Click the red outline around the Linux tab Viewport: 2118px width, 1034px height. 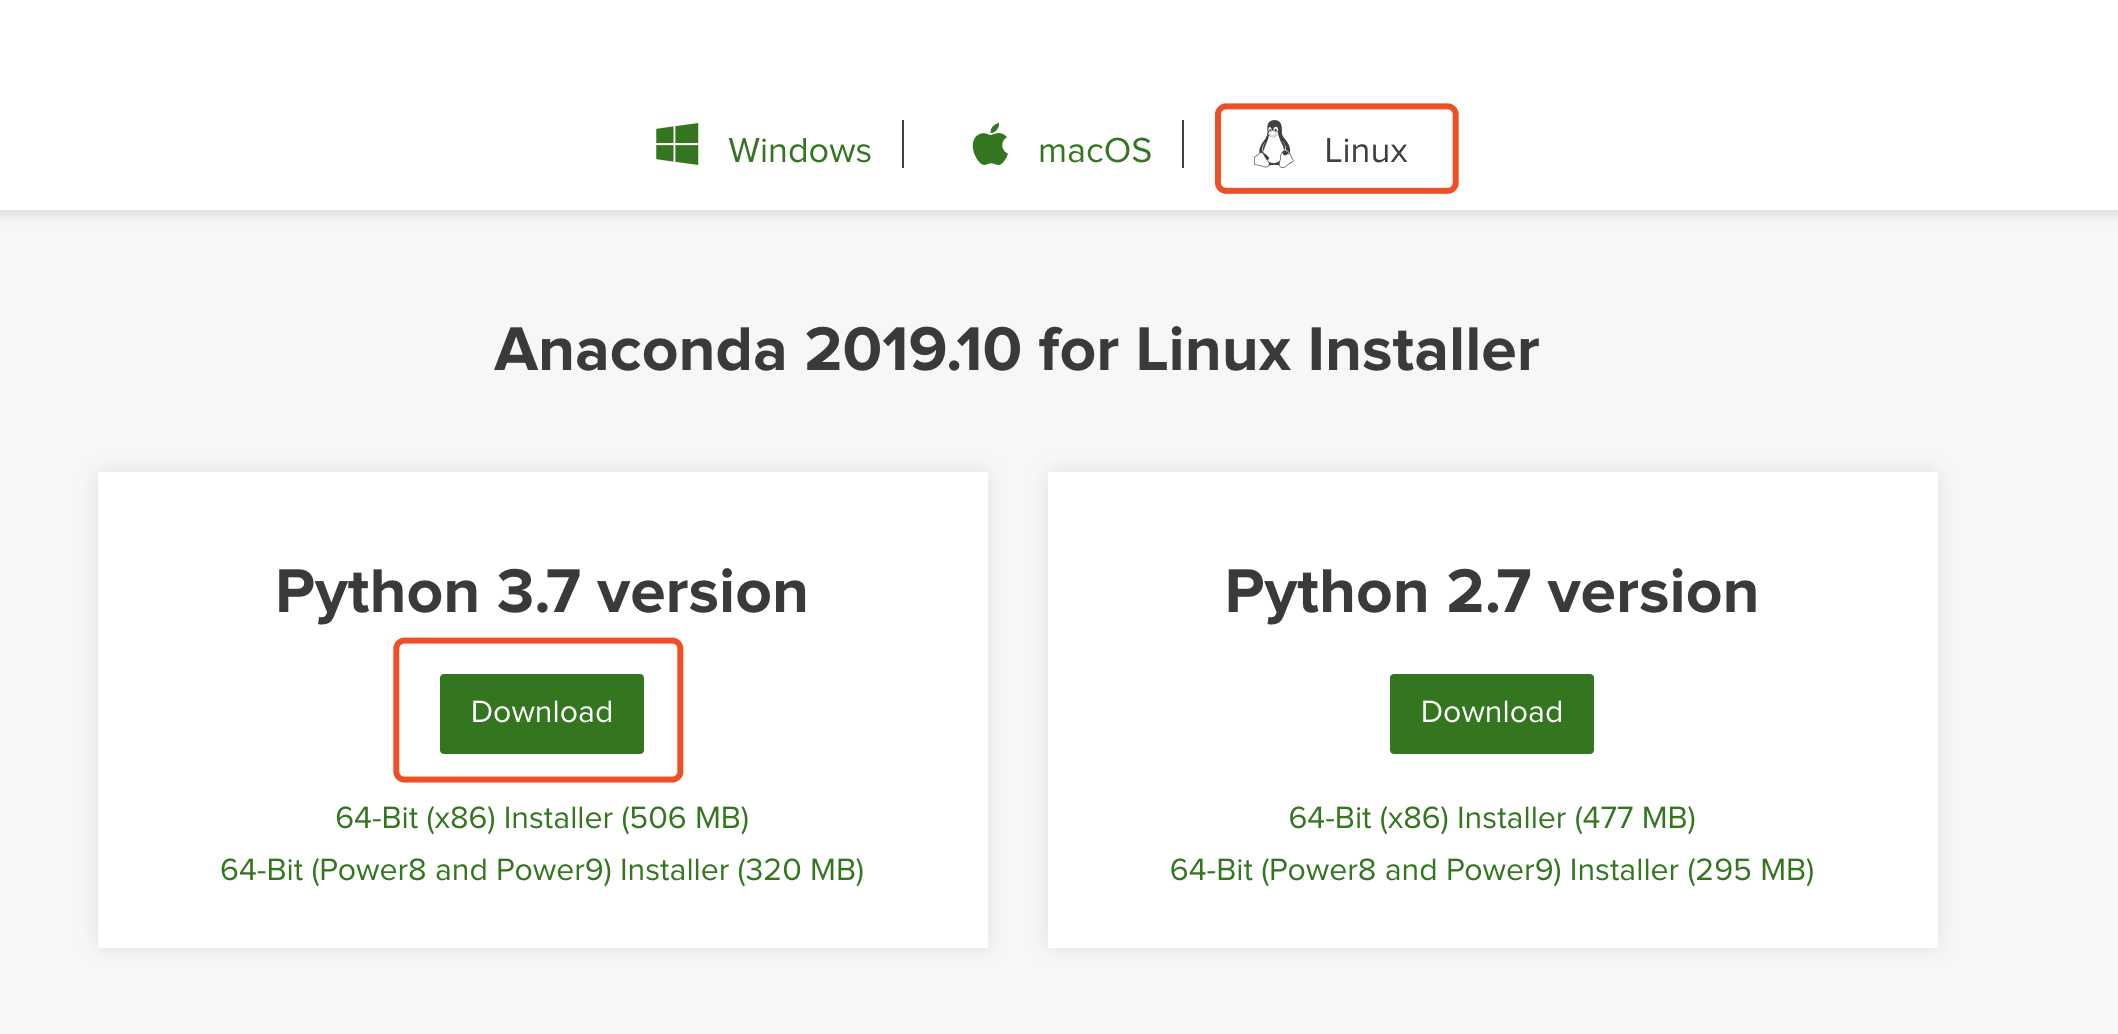(x=1336, y=107)
